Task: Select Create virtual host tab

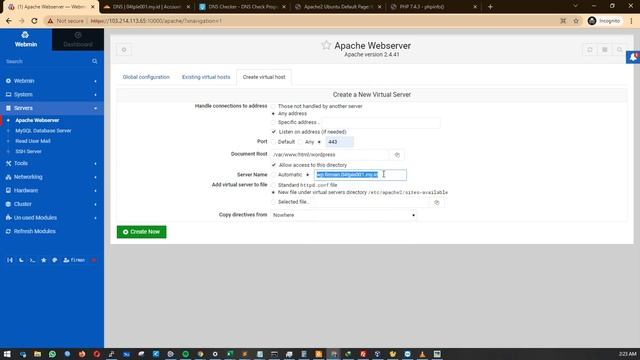Action: pos(264,77)
